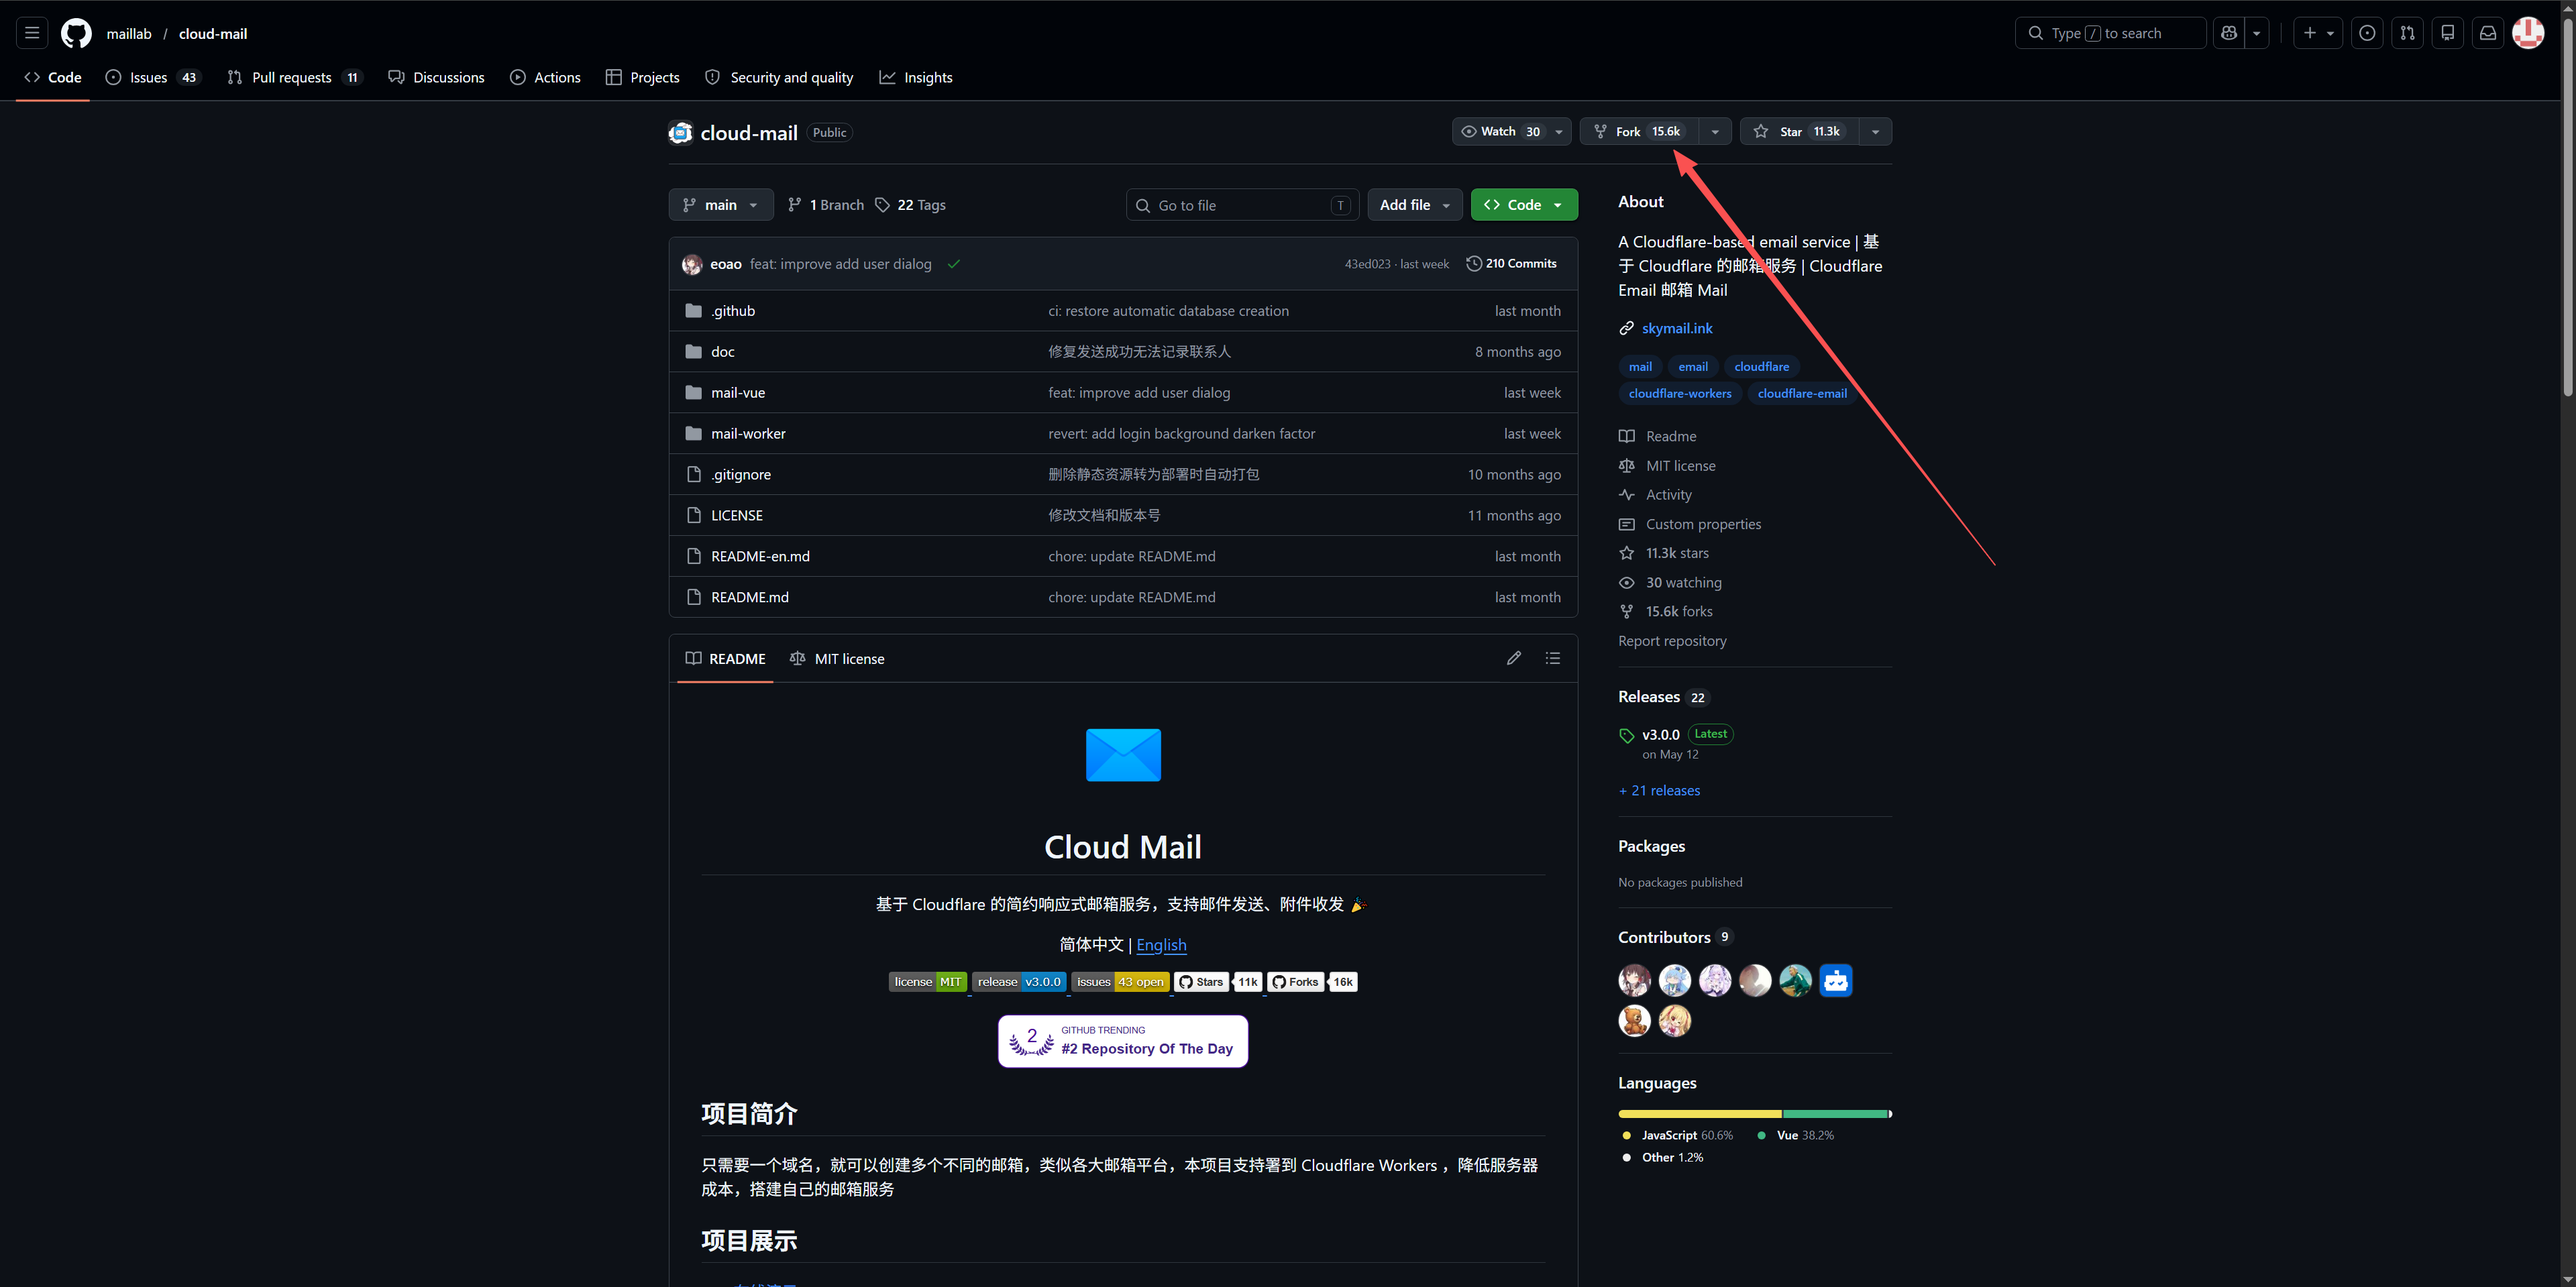
Task: Open the skymail.ink website link
Action: [x=1677, y=328]
